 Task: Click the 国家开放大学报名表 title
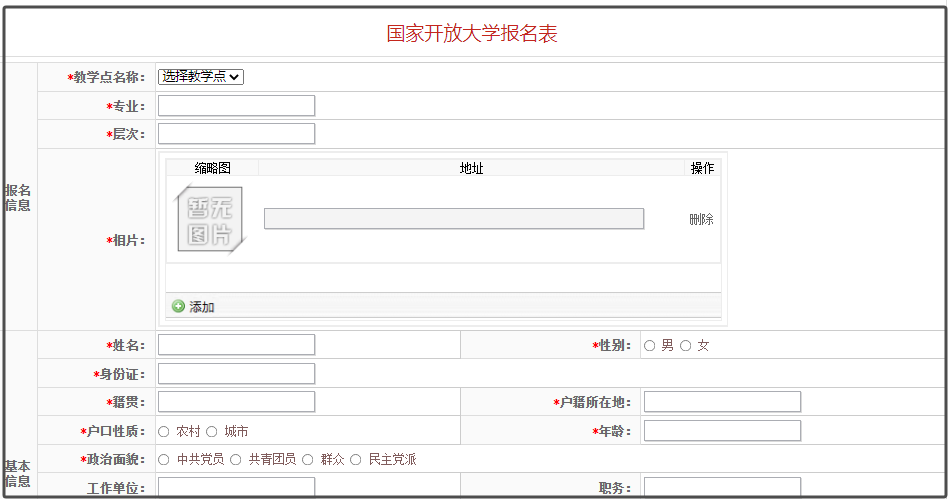[472, 33]
